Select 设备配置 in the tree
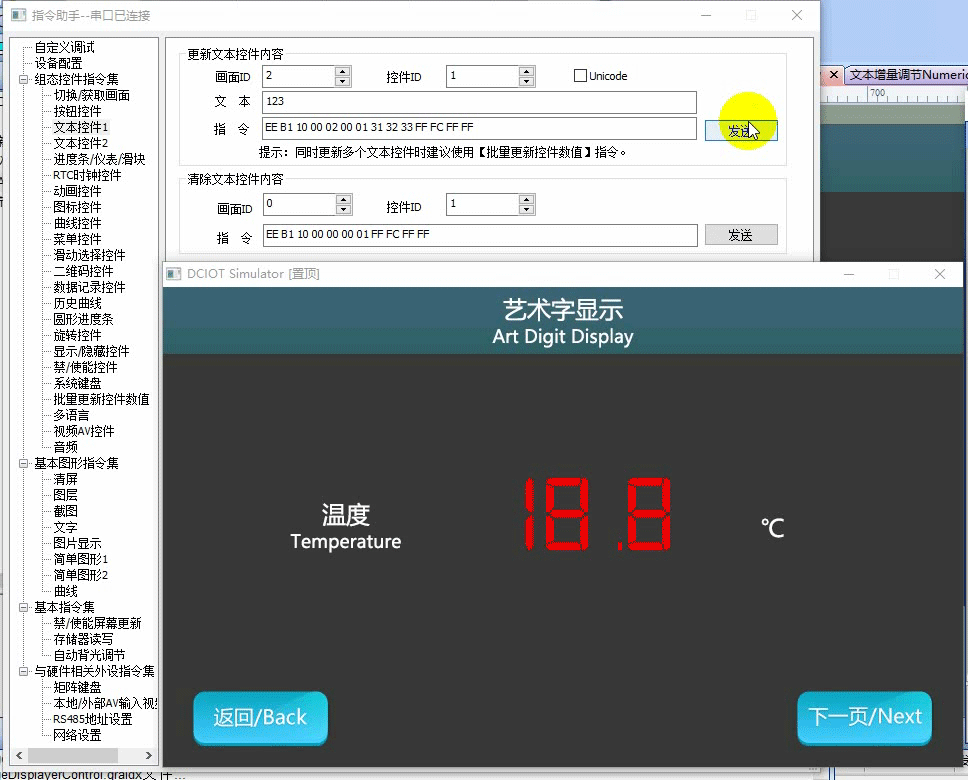The width and height of the screenshot is (968, 780). 58,63
